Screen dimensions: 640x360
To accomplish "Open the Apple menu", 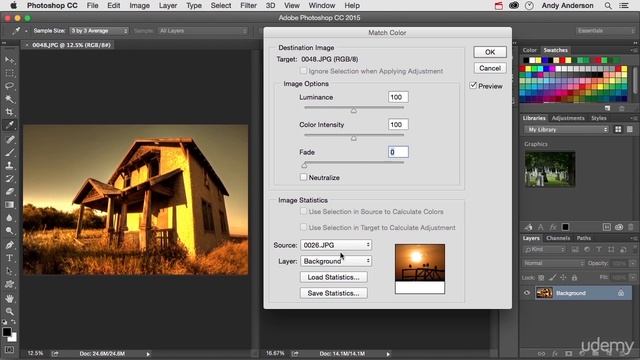I will (x=13, y=6).
